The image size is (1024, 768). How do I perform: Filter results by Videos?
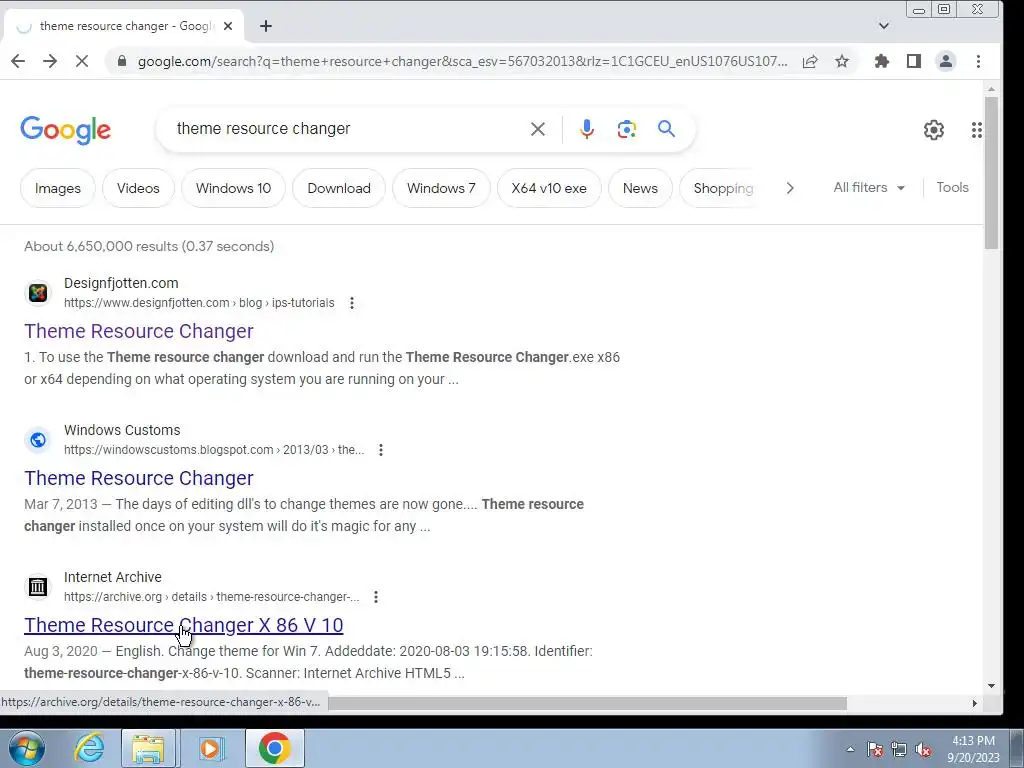[138, 188]
